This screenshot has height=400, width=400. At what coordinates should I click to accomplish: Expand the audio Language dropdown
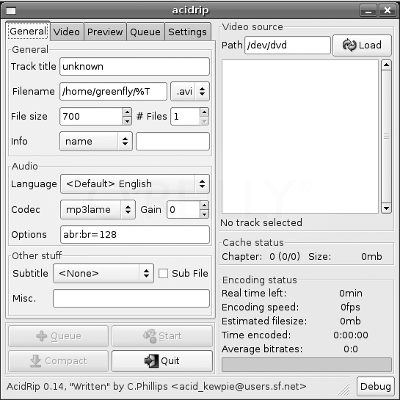point(135,184)
